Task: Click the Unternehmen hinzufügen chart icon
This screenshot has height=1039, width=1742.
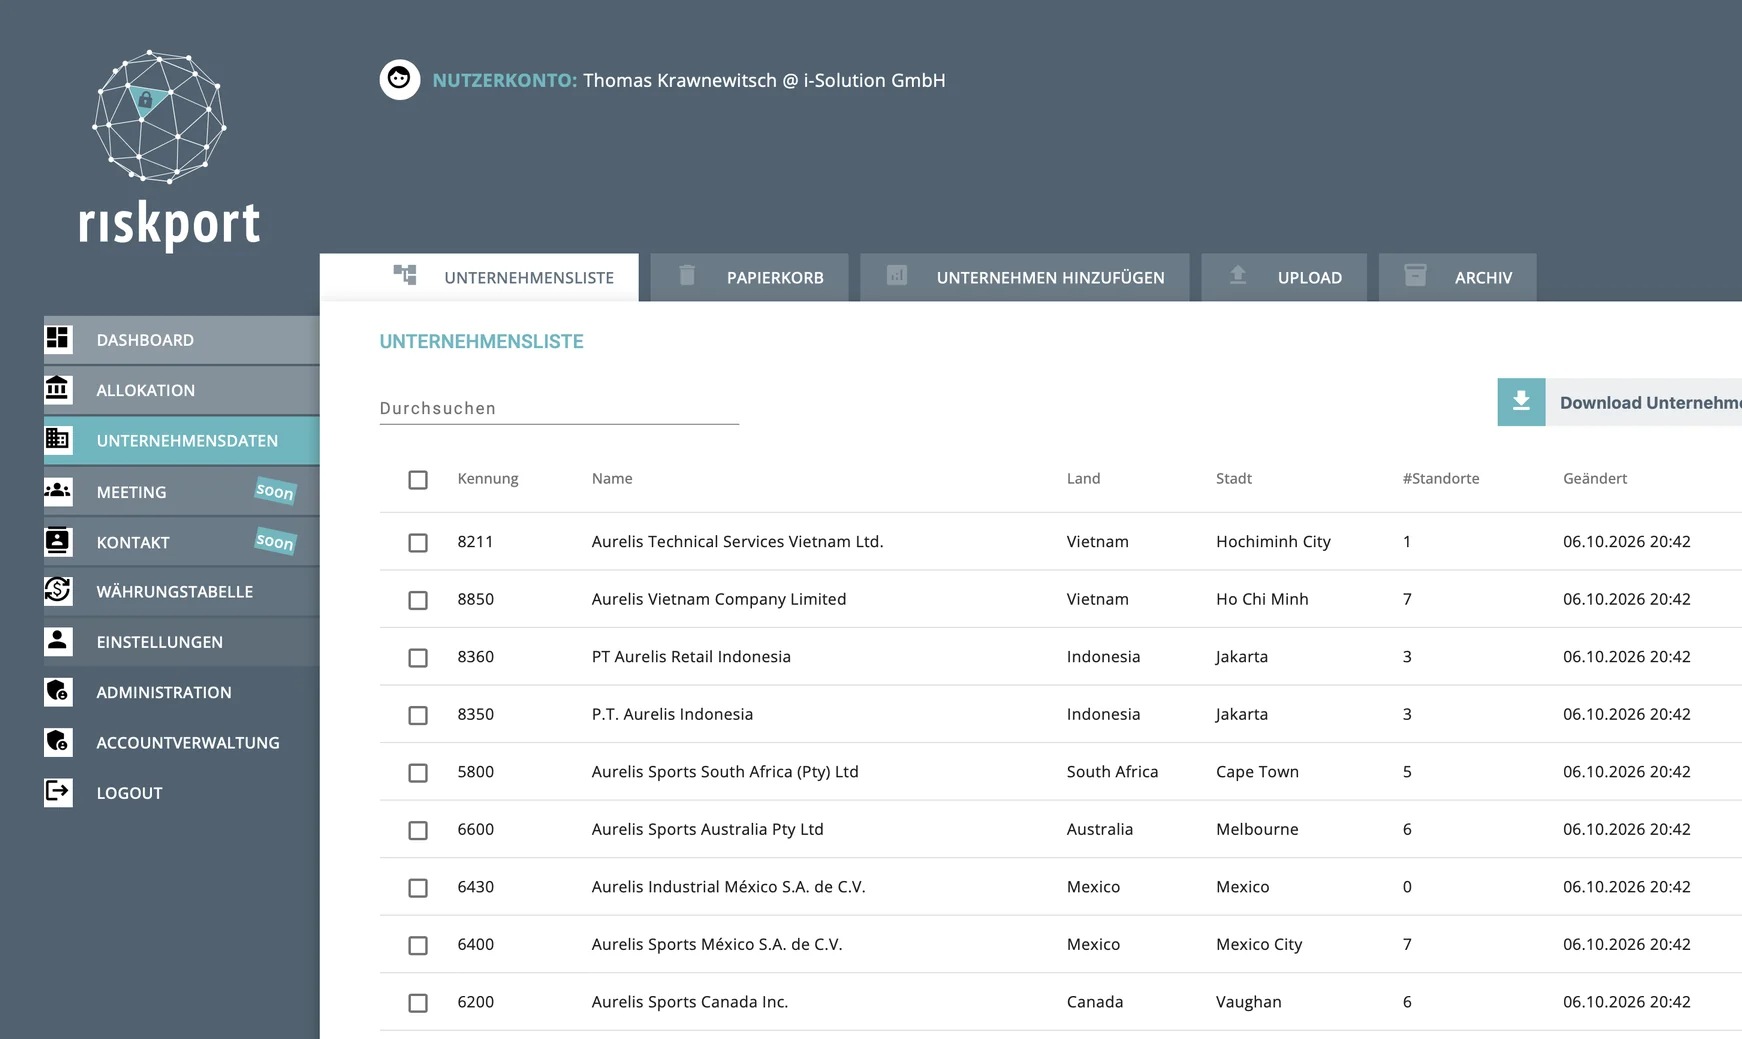Action: coord(897,275)
